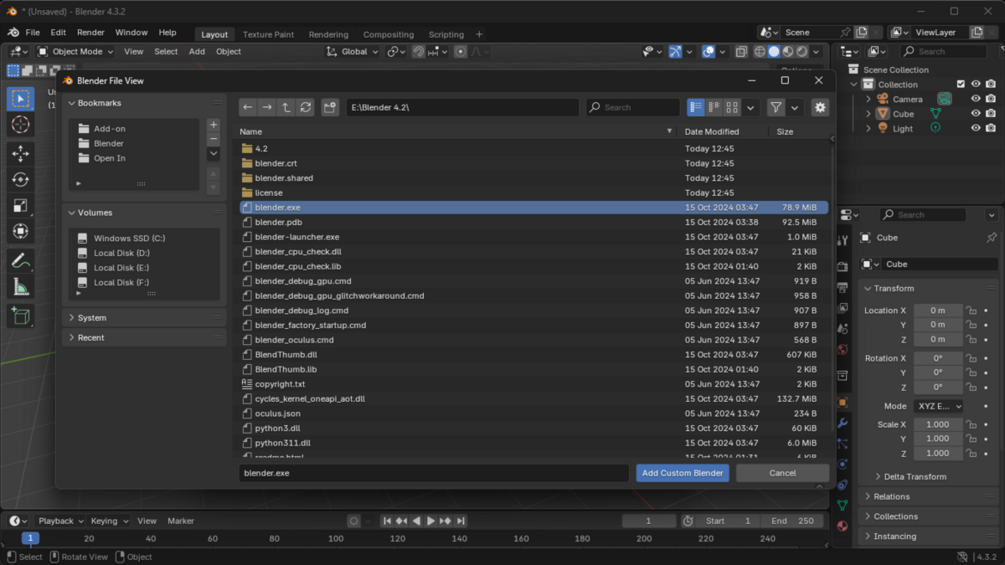Toggle lock on Location X property
1005x565 pixels.
972,311
